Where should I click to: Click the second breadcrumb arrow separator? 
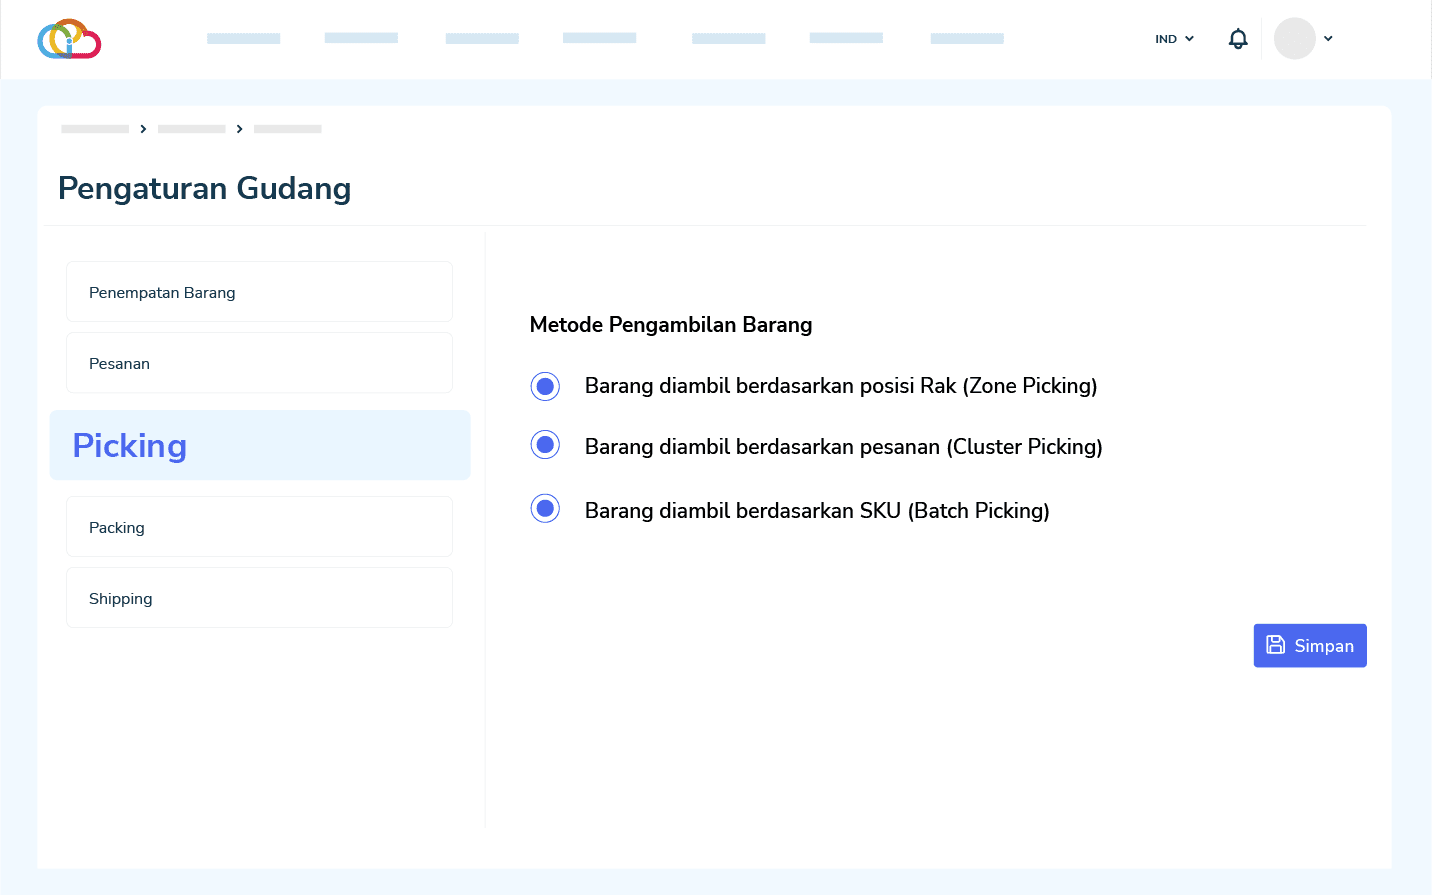coord(239,129)
